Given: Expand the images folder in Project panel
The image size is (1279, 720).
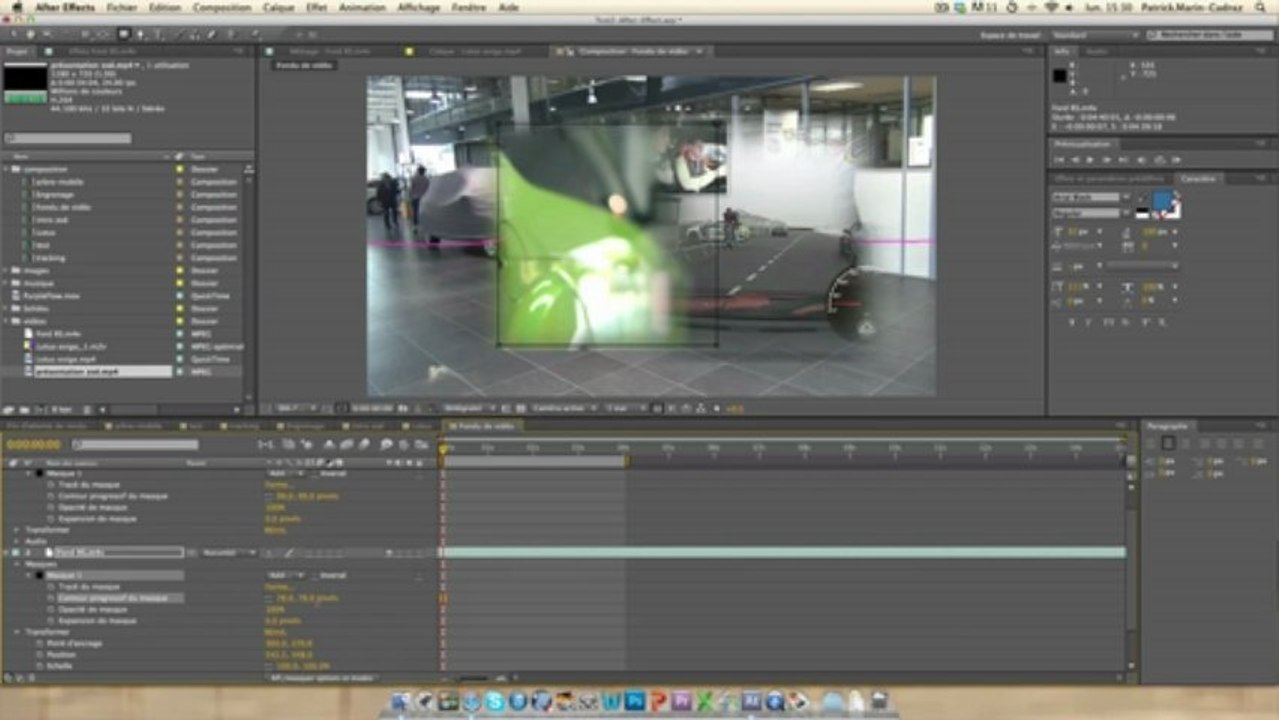Looking at the screenshot, I should (x=6, y=270).
